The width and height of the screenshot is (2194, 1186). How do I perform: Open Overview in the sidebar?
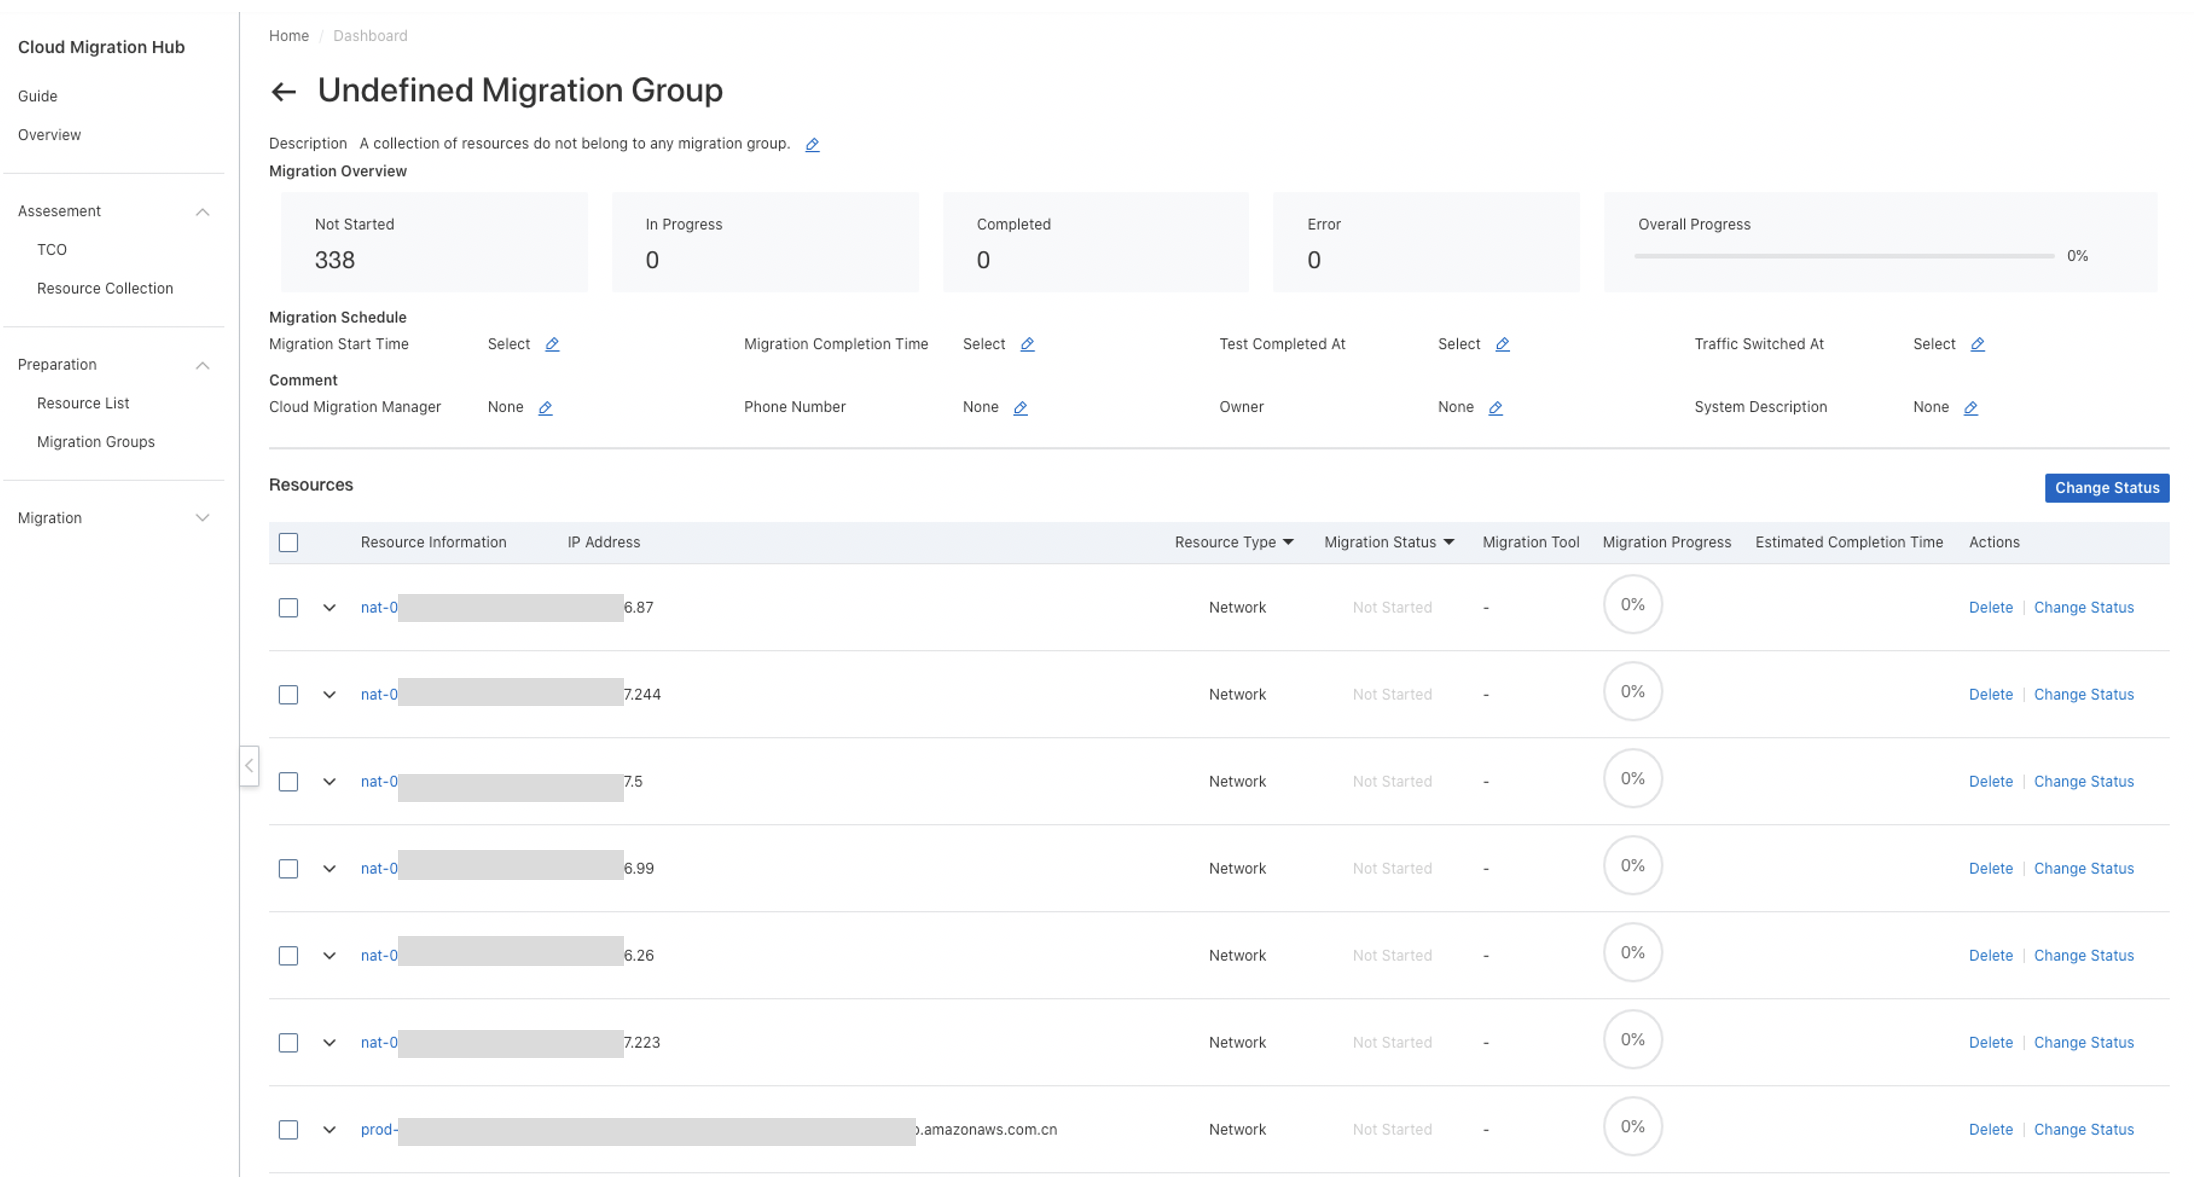coord(49,135)
